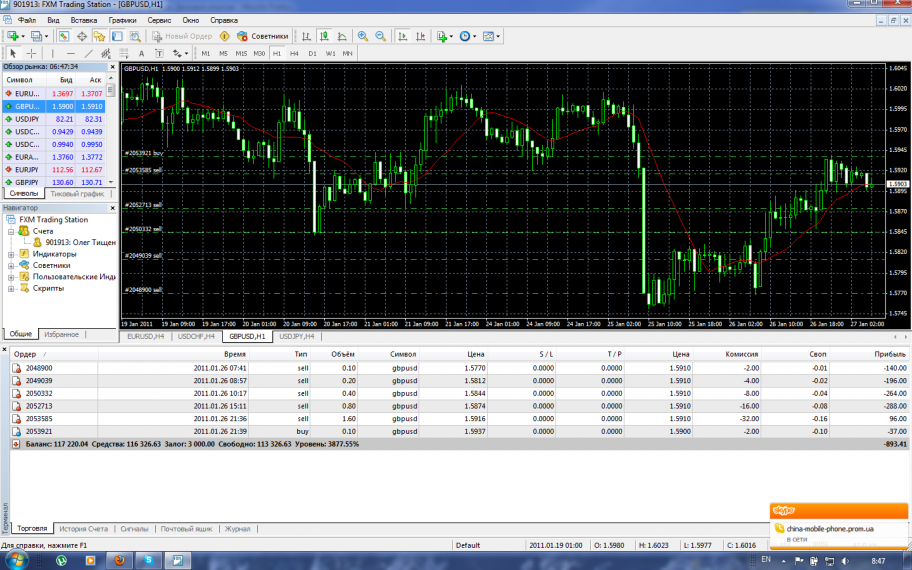The width and height of the screenshot is (912, 570).
Task: Select the text A drawing tool
Action: (141, 53)
